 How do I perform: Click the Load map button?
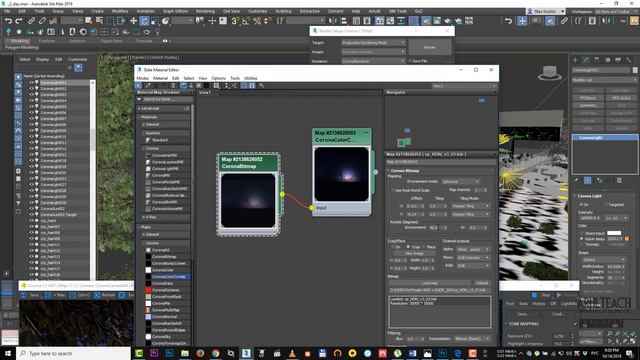point(429,283)
